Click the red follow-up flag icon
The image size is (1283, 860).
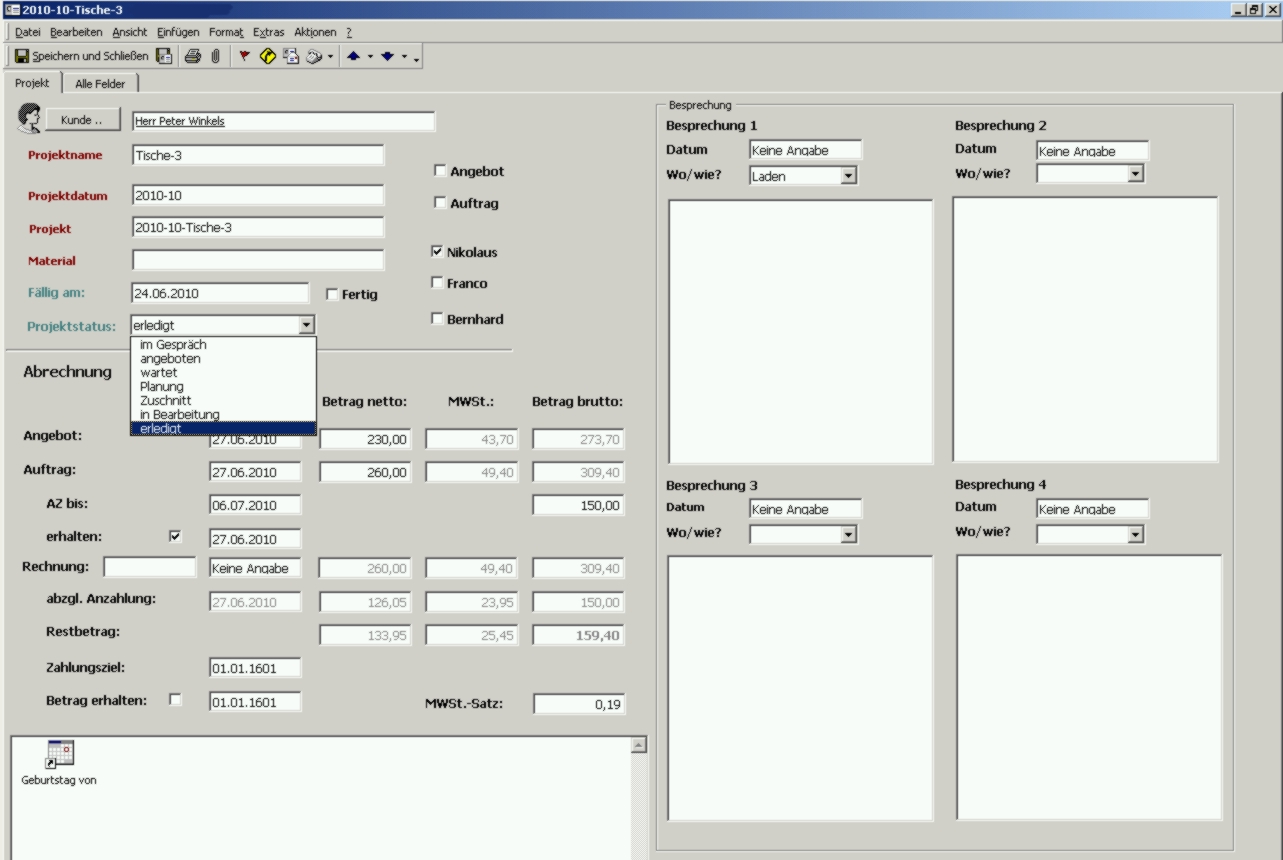[245, 57]
